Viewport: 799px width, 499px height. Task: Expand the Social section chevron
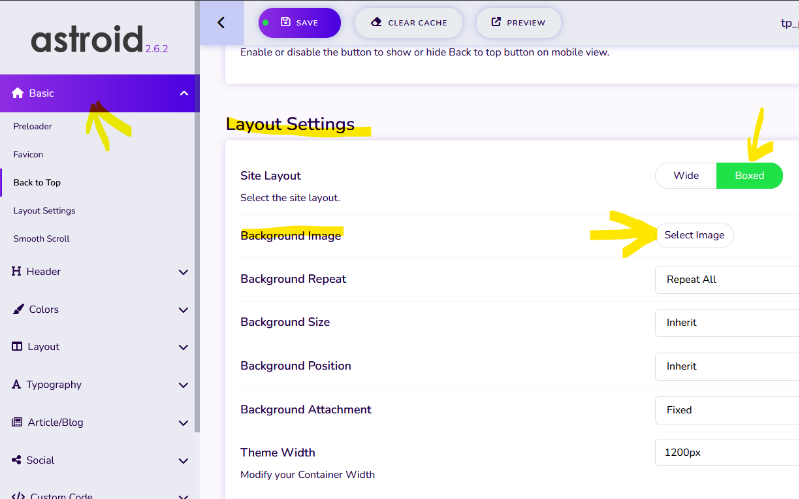click(183, 461)
